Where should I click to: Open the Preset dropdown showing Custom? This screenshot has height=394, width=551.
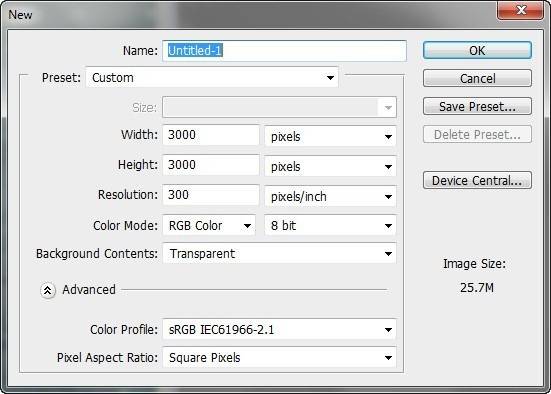click(212, 77)
